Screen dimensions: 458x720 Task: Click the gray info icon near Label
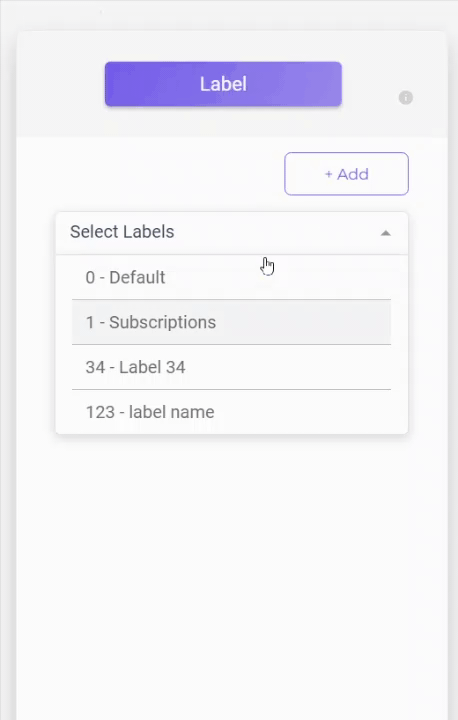click(405, 97)
